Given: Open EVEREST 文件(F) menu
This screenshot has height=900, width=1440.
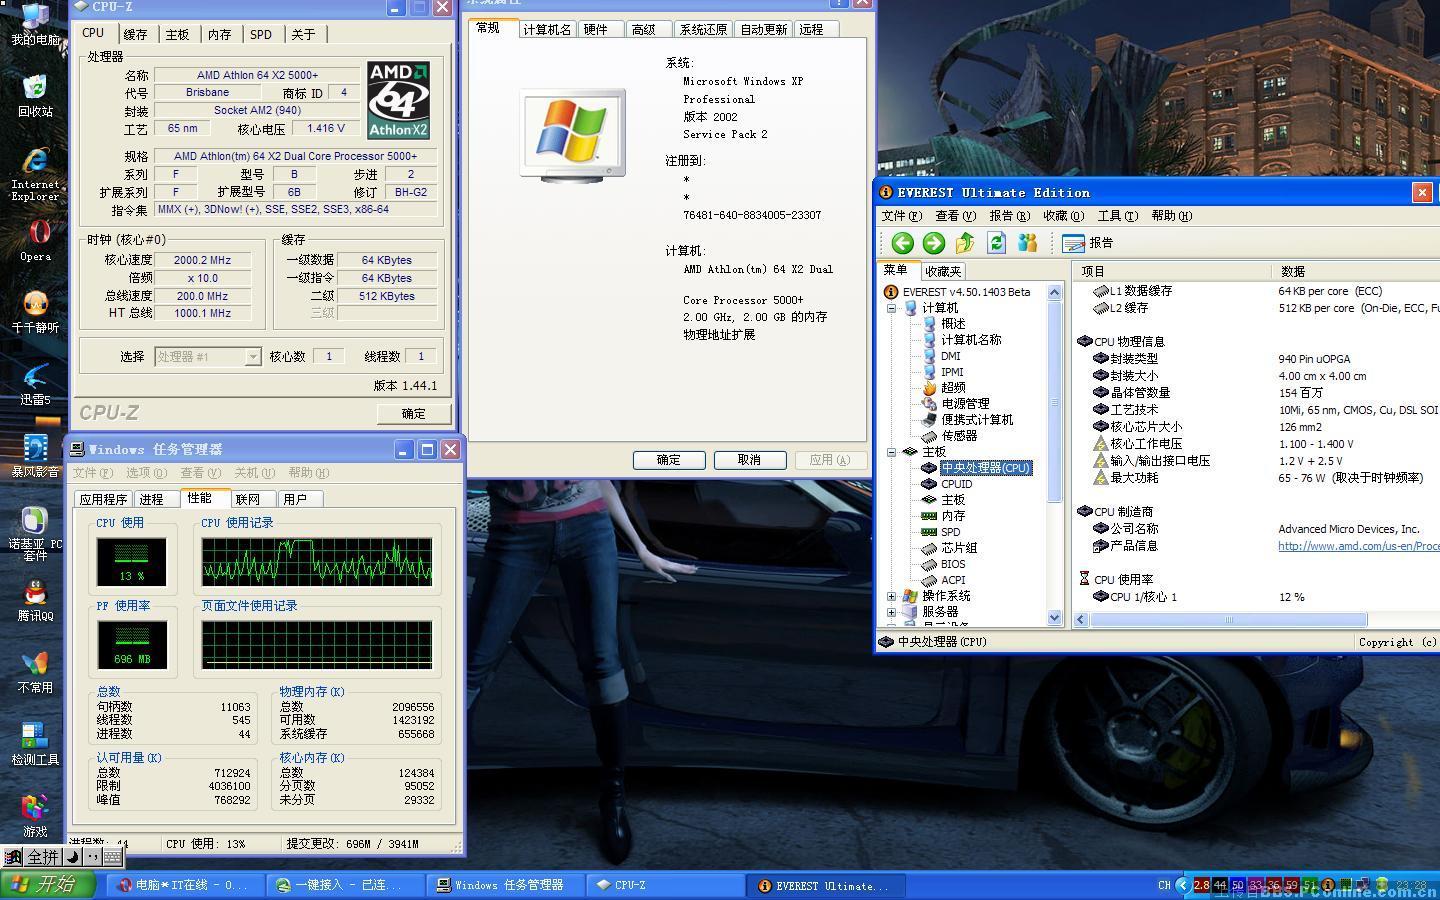Looking at the screenshot, I should (x=901, y=215).
